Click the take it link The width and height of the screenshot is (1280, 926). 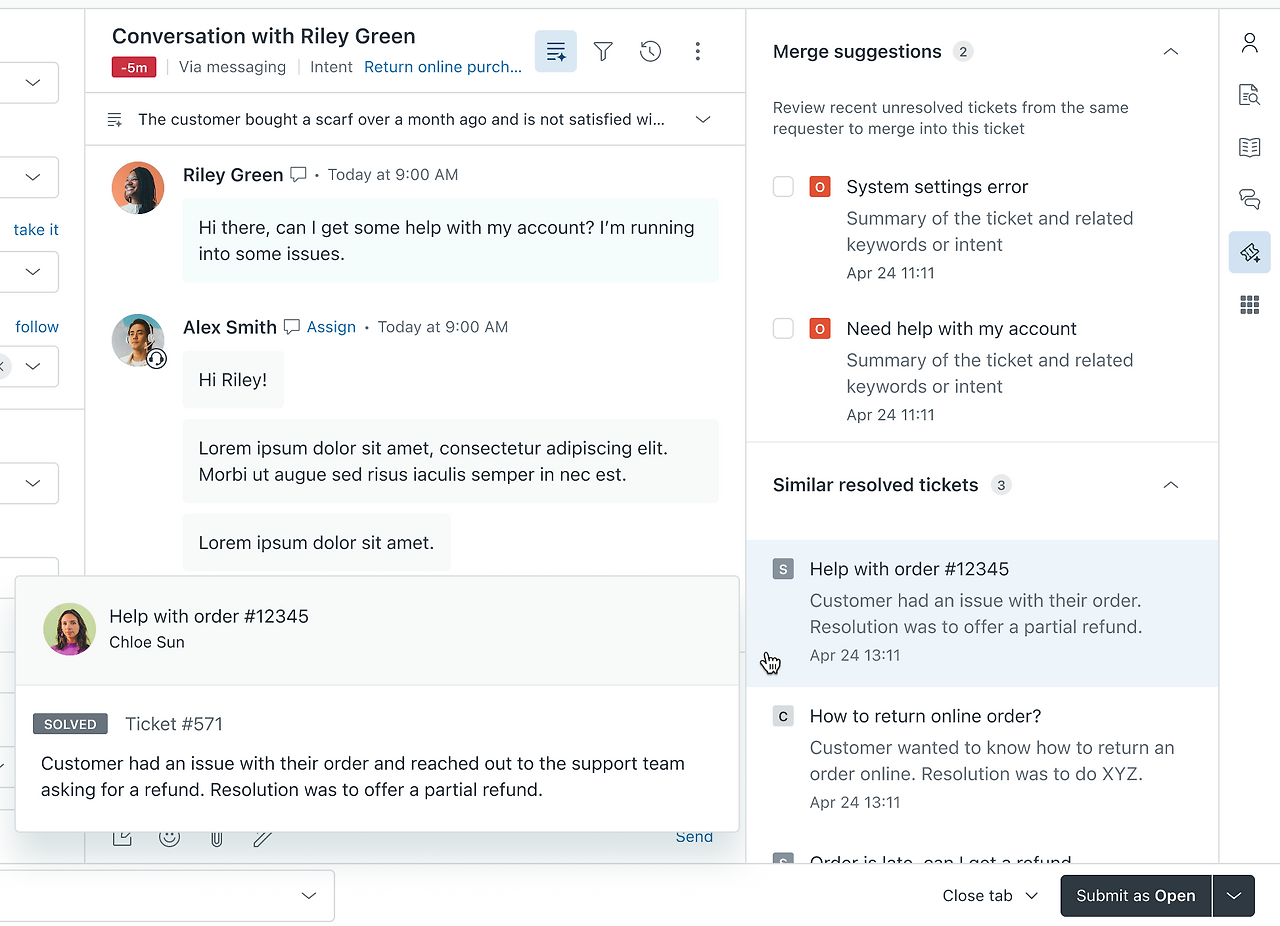click(x=36, y=230)
